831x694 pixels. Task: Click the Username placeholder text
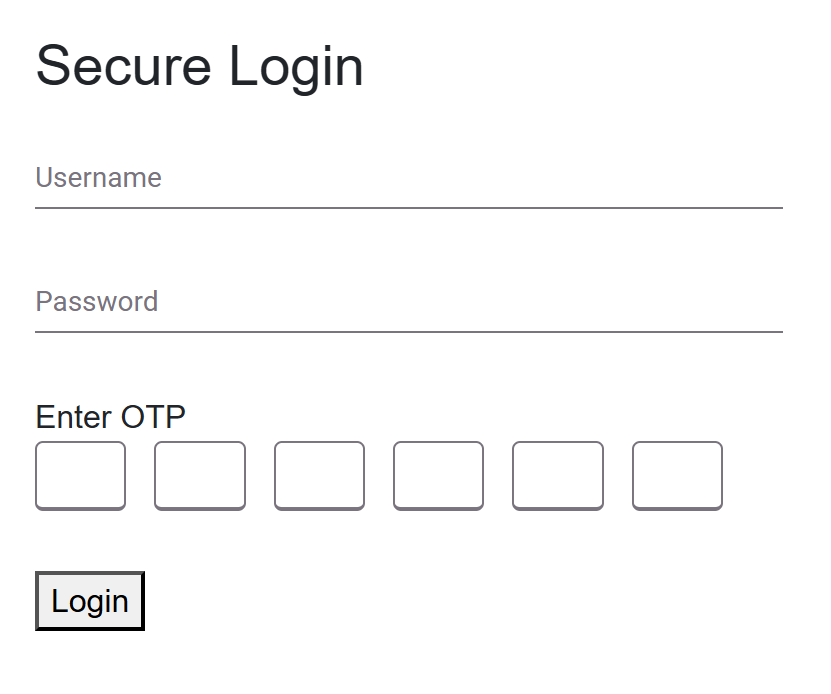[98, 177]
